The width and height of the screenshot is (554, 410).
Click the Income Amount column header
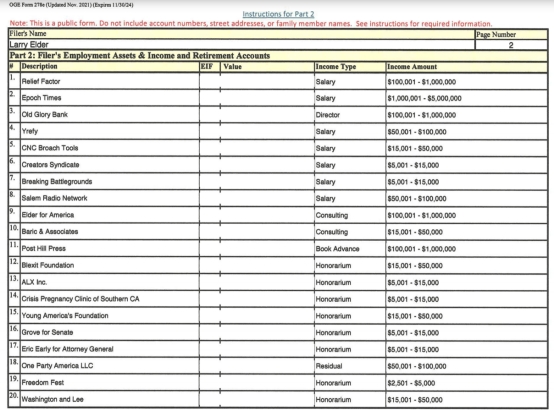467,66
